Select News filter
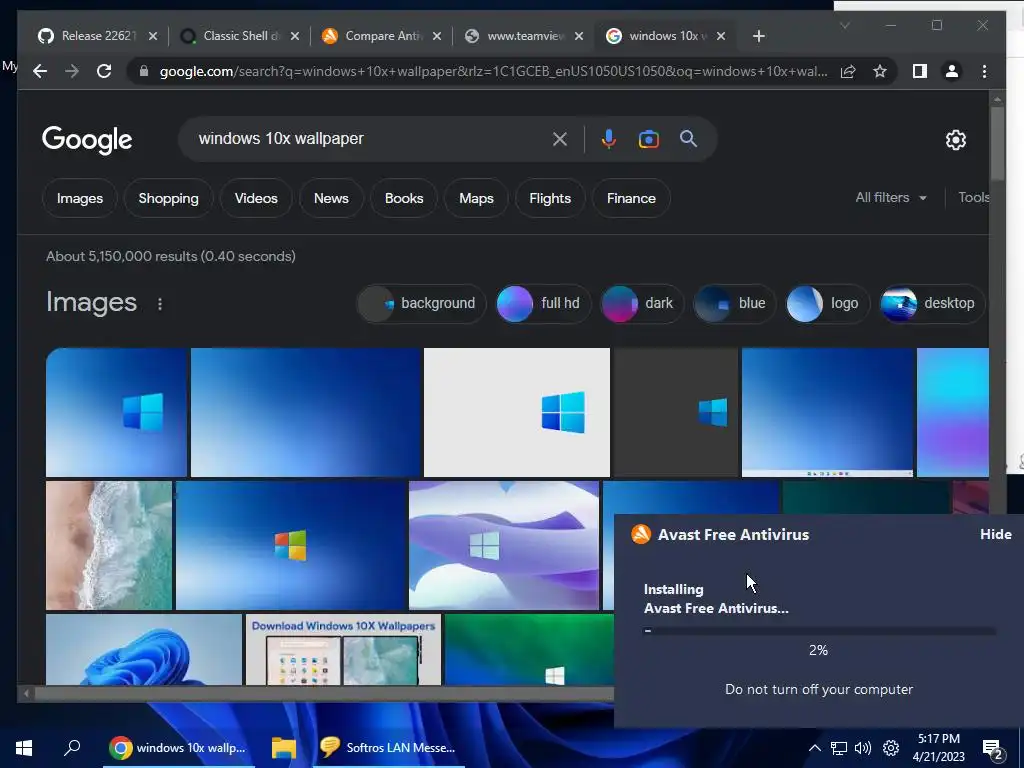This screenshot has width=1024, height=768. click(331, 198)
